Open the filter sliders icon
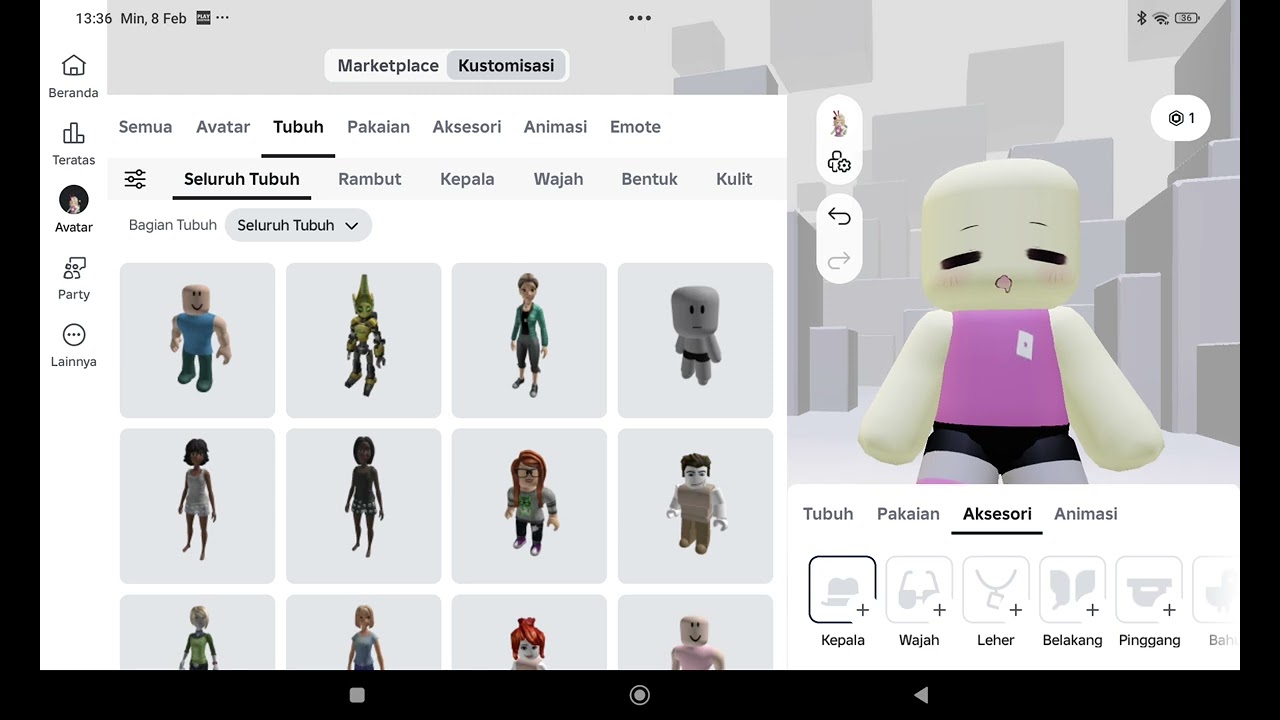This screenshot has width=1280, height=720. click(135, 179)
